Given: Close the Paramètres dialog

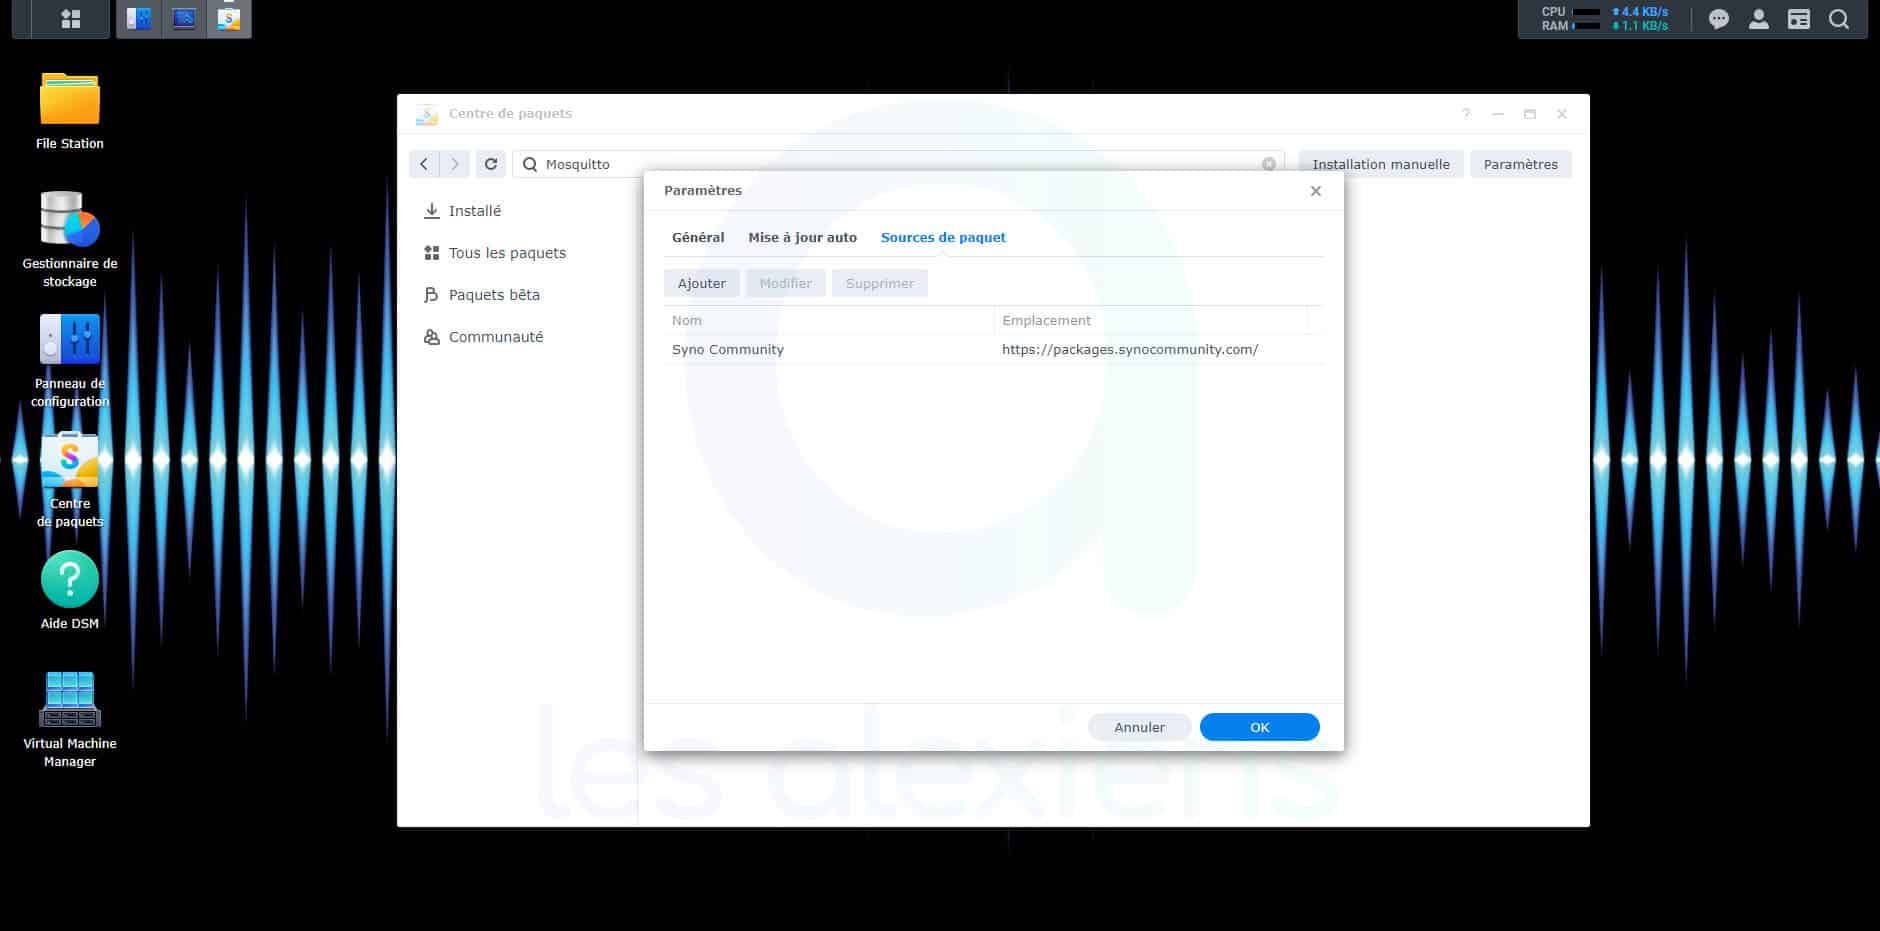Looking at the screenshot, I should tap(1316, 191).
